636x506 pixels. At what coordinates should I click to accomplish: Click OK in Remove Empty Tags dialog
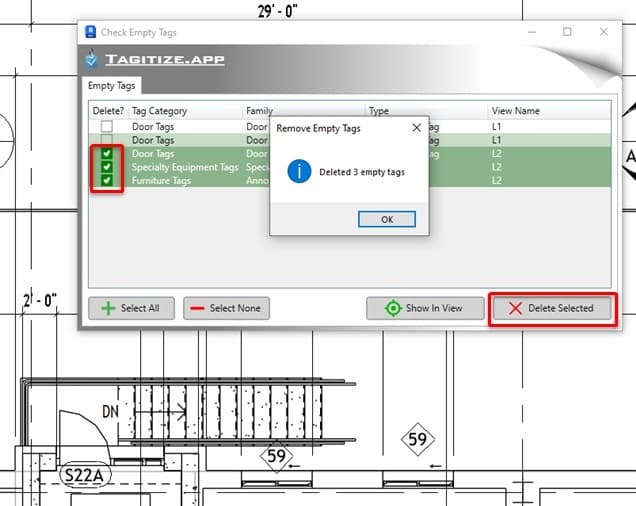pyautogui.click(x=387, y=219)
